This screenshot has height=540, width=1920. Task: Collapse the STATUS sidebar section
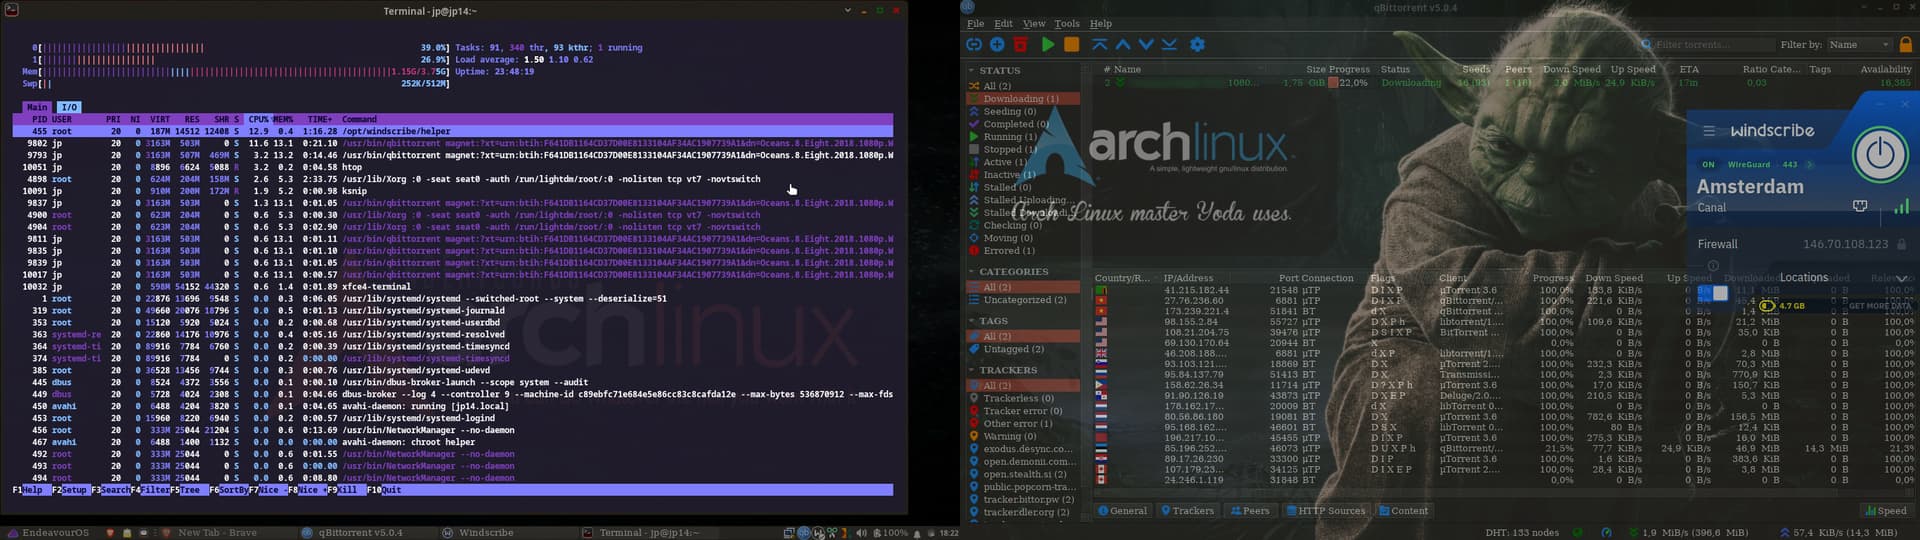[x=971, y=71]
